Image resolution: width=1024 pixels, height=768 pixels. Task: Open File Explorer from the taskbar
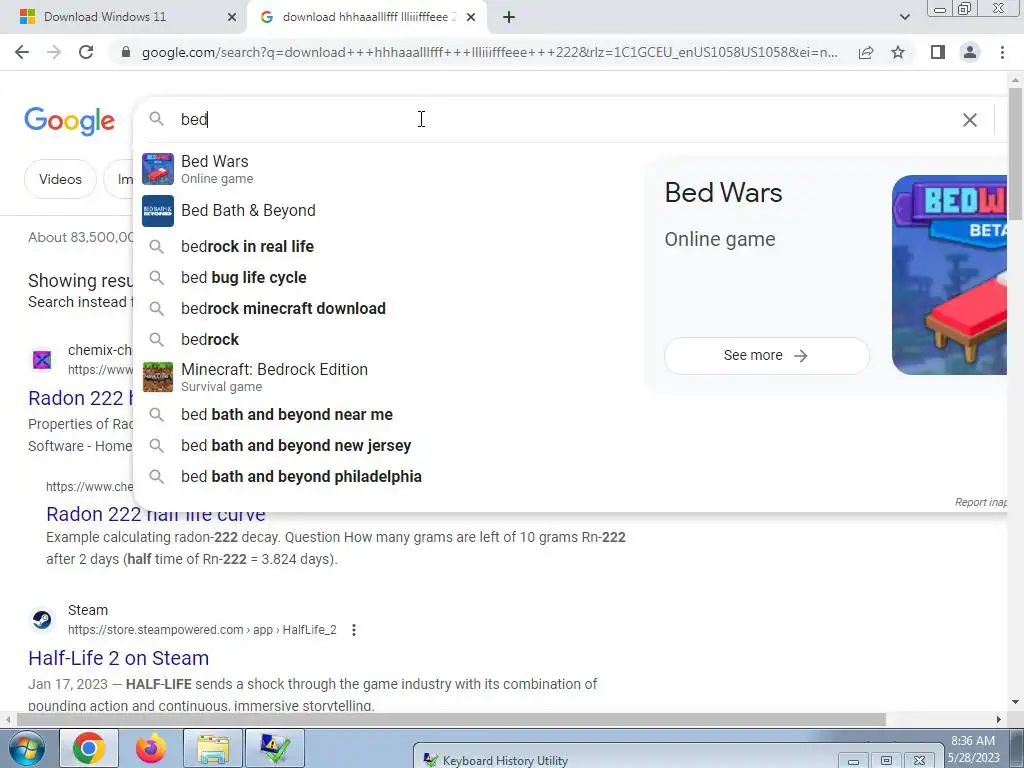click(213, 748)
